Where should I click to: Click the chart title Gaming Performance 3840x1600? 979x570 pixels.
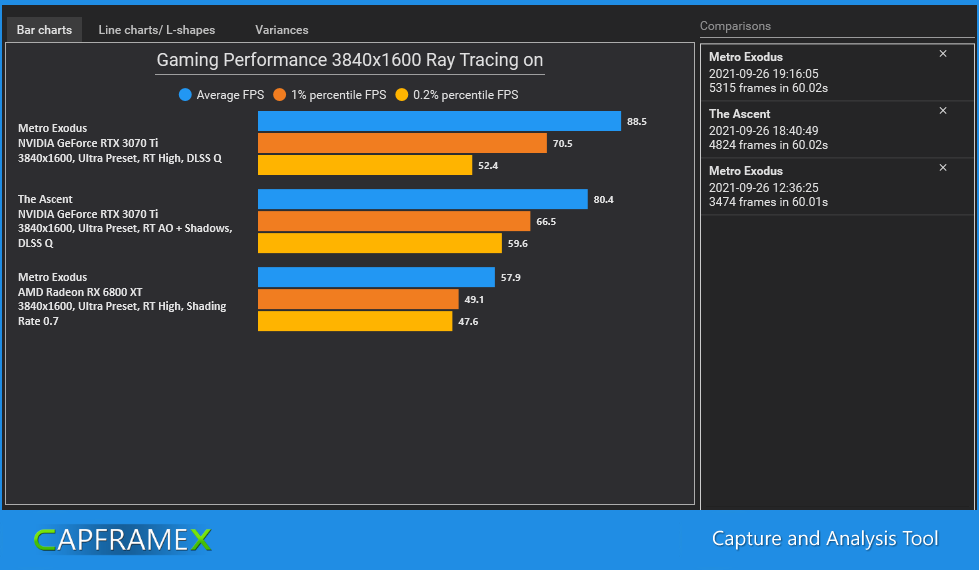point(350,60)
